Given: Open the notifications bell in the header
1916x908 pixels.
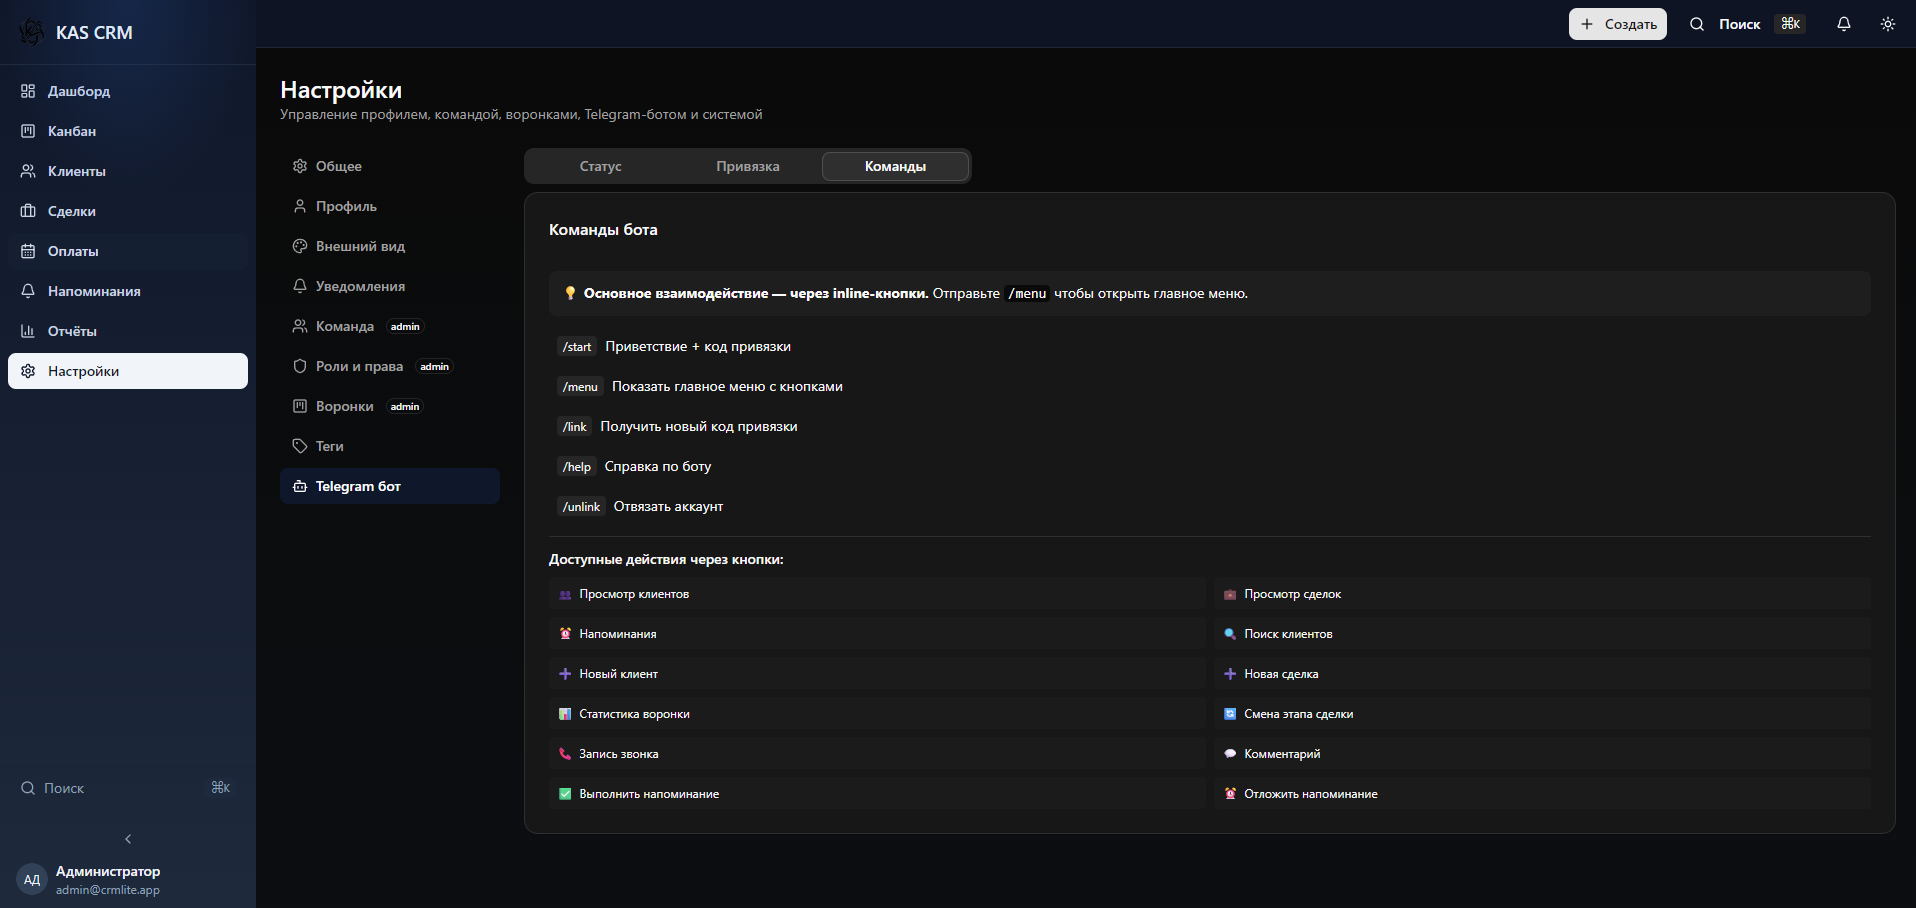Looking at the screenshot, I should click(1844, 24).
